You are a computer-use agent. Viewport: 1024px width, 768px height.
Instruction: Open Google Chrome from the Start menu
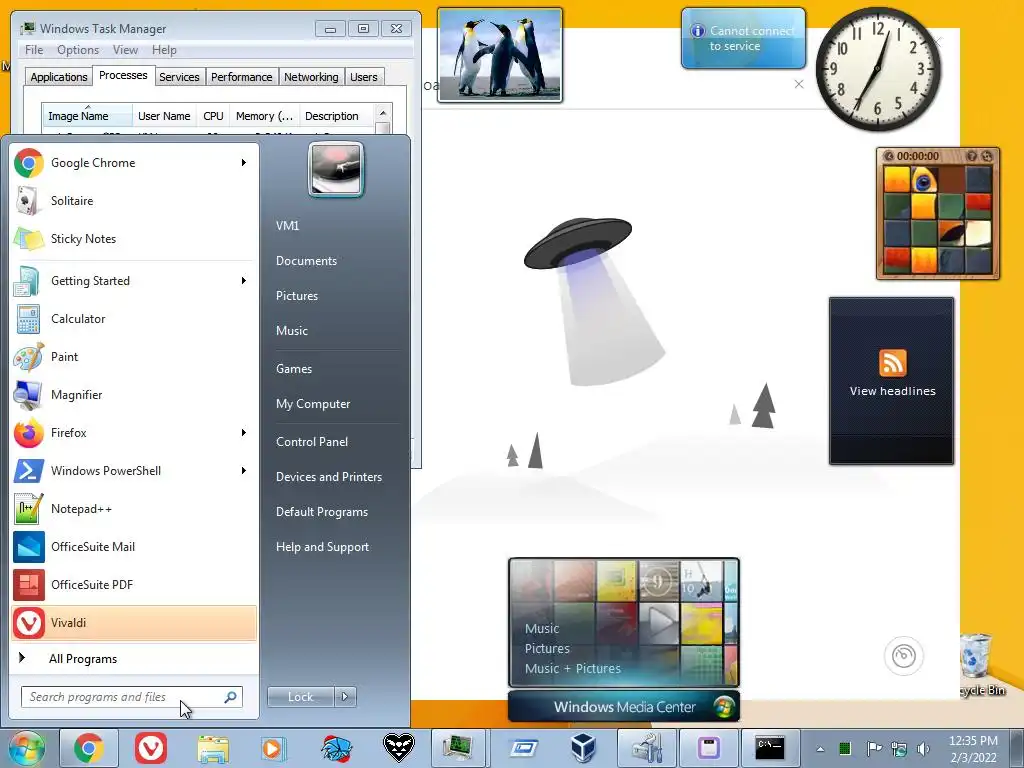pyautogui.click(x=134, y=163)
